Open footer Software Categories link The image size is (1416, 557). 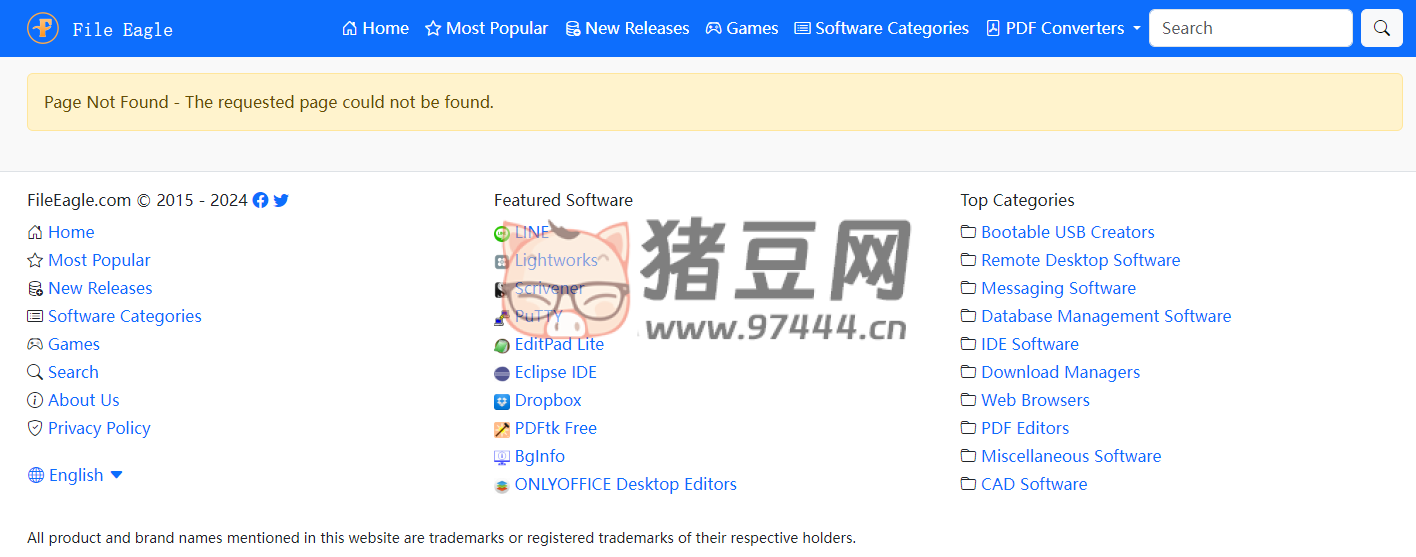pyautogui.click(x=125, y=316)
